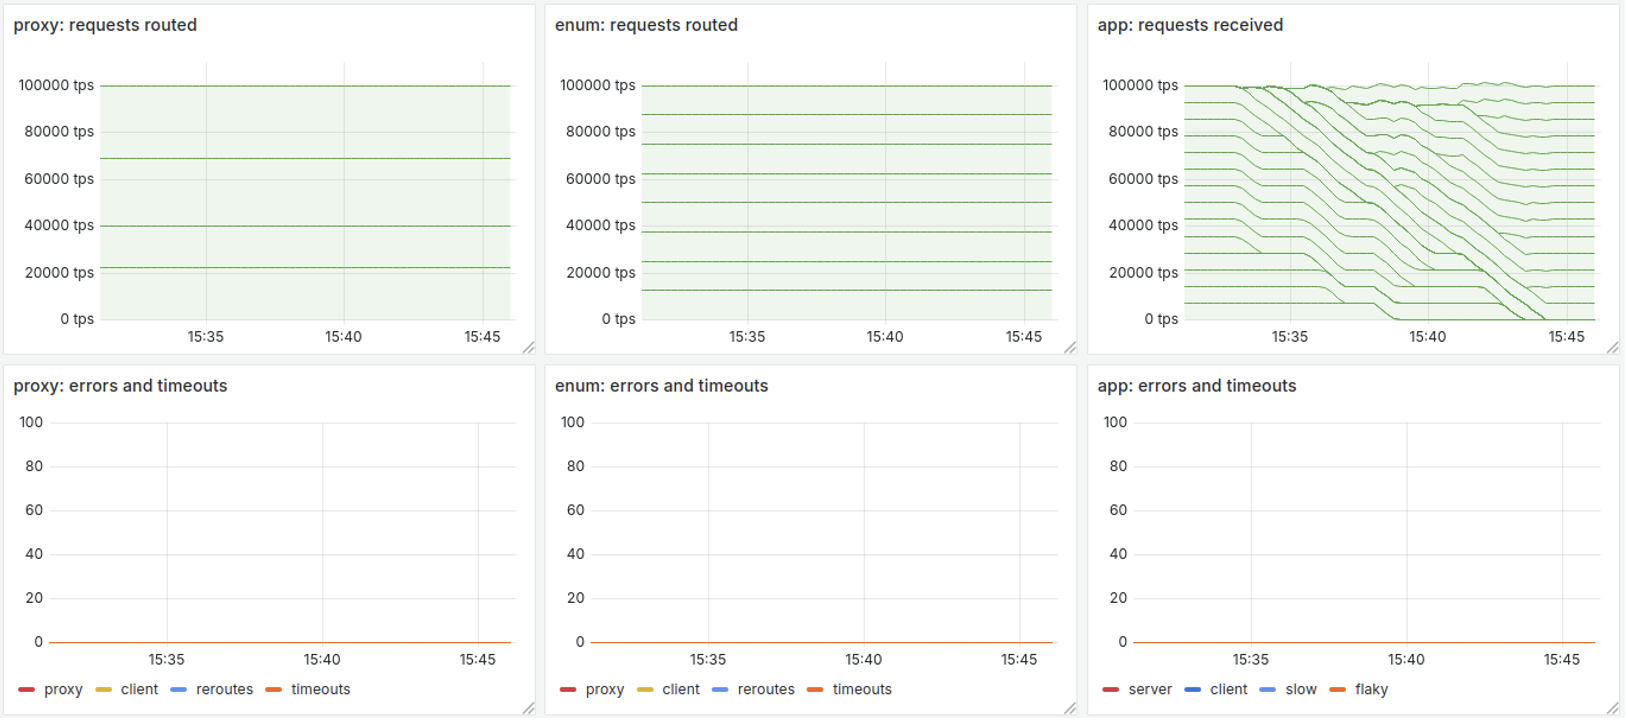Click resize handle of enum errors panel
The image size is (1628, 724).
click(x=1070, y=708)
